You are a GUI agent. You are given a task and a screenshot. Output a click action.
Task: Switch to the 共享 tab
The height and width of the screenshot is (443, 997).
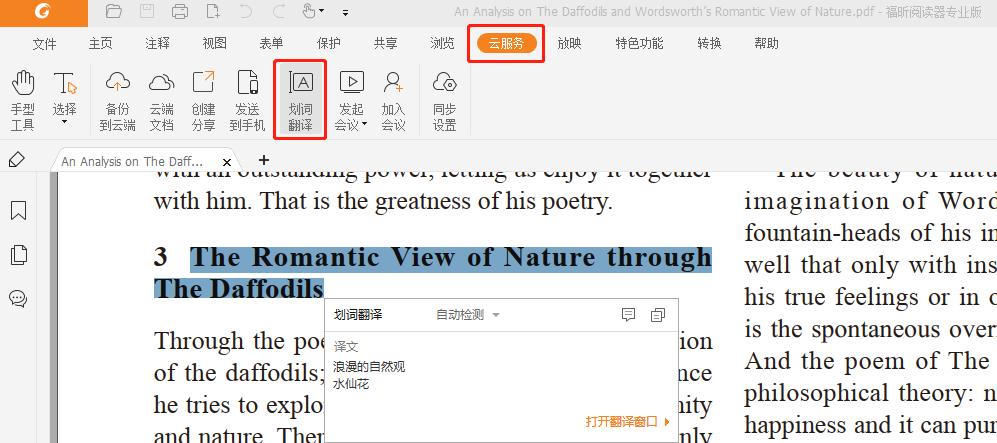[x=385, y=43]
